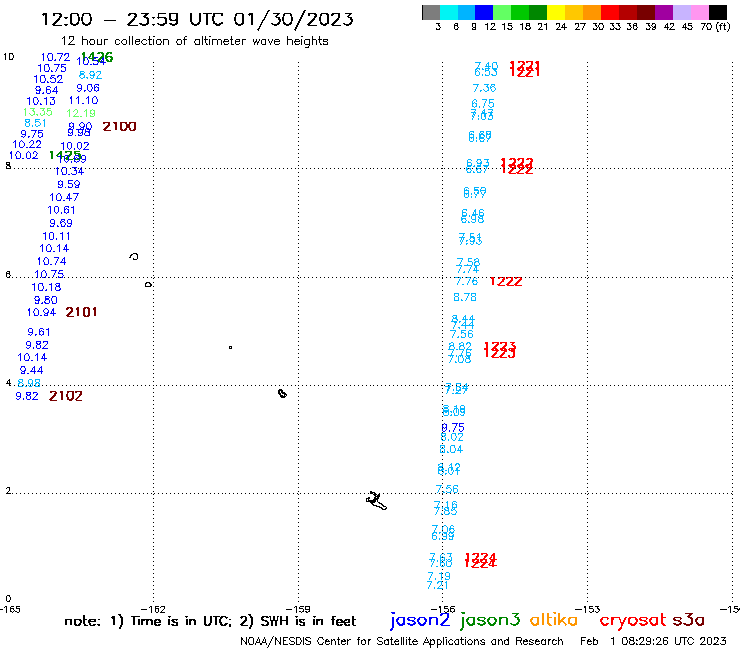
Task: Click the light blue reading 7.36
Action: [484, 88]
